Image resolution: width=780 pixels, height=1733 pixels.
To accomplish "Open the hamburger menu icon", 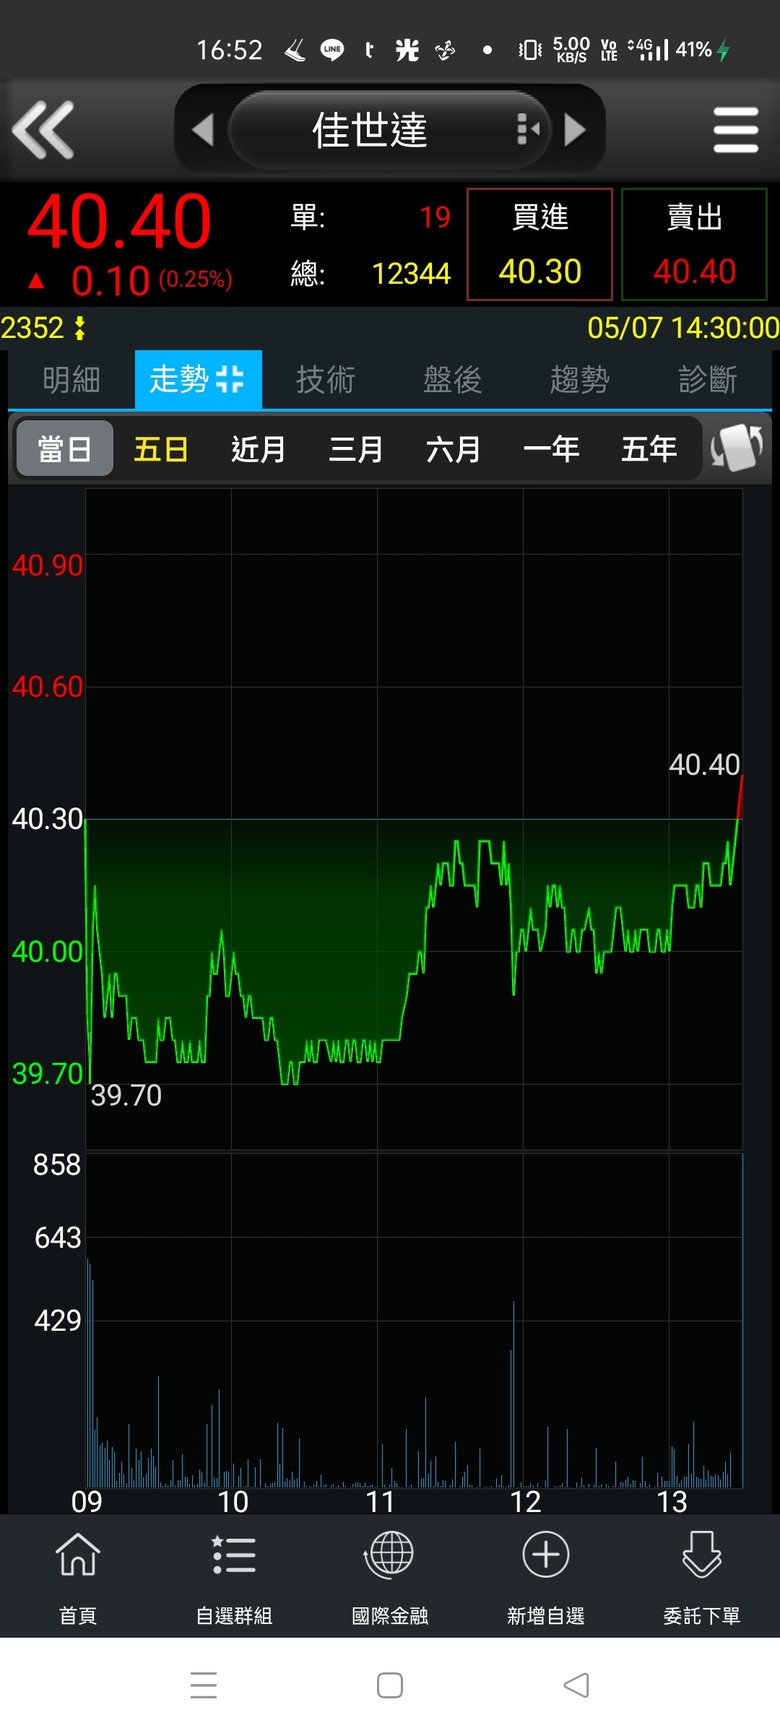I will [x=736, y=130].
